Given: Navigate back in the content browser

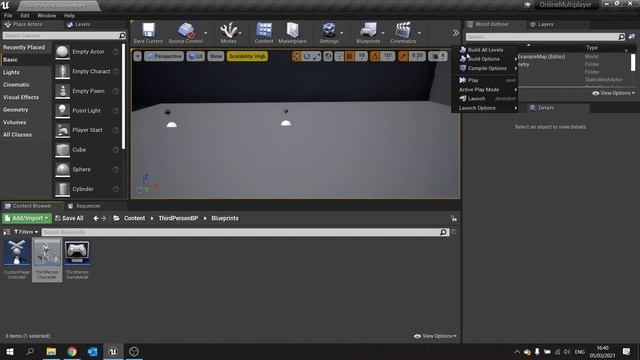Looking at the screenshot, I should click(x=96, y=218).
